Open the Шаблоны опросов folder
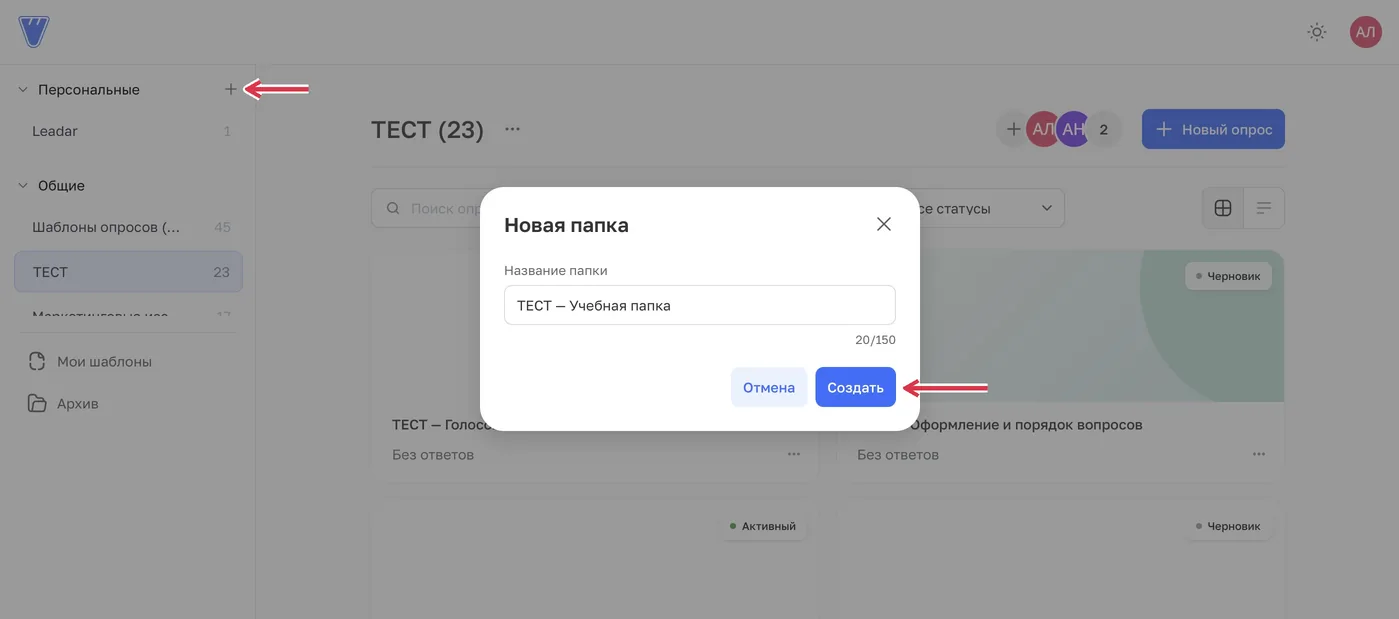This screenshot has height=619, width=1399. pos(128,227)
